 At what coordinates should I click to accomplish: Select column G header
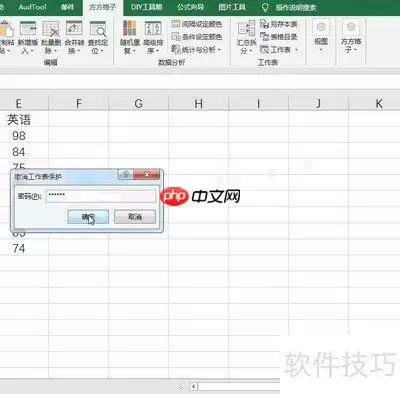139,103
